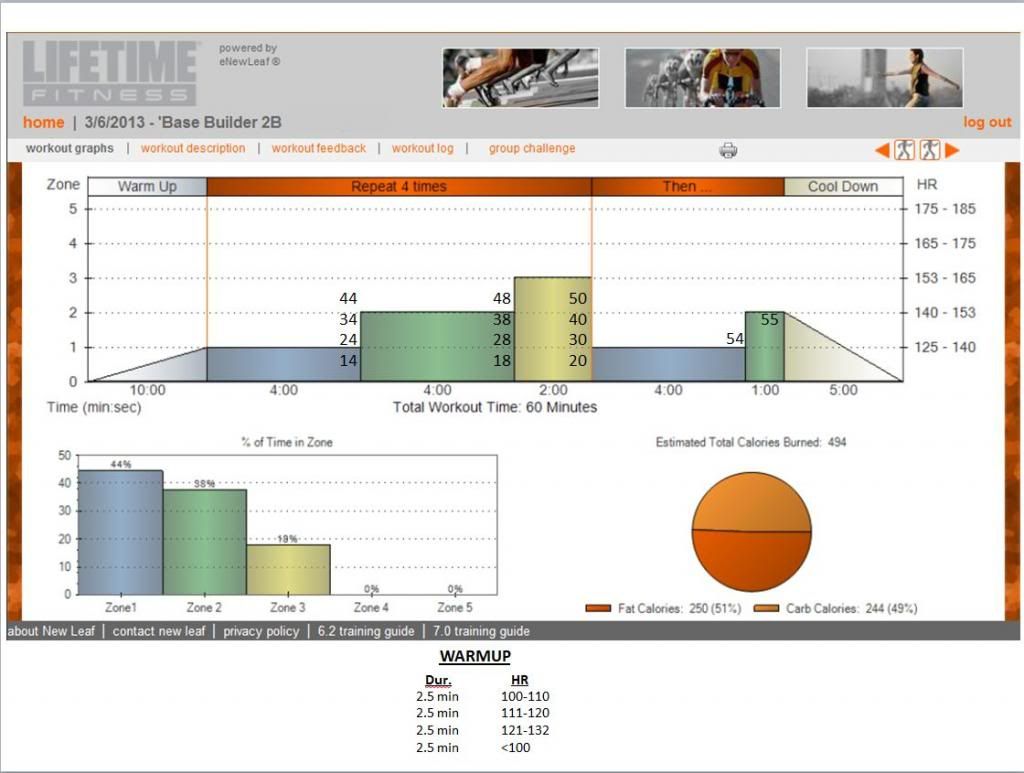
Task: Click the '3/6/2013 - 'Base Builder 2B' title
Action: click(183, 122)
